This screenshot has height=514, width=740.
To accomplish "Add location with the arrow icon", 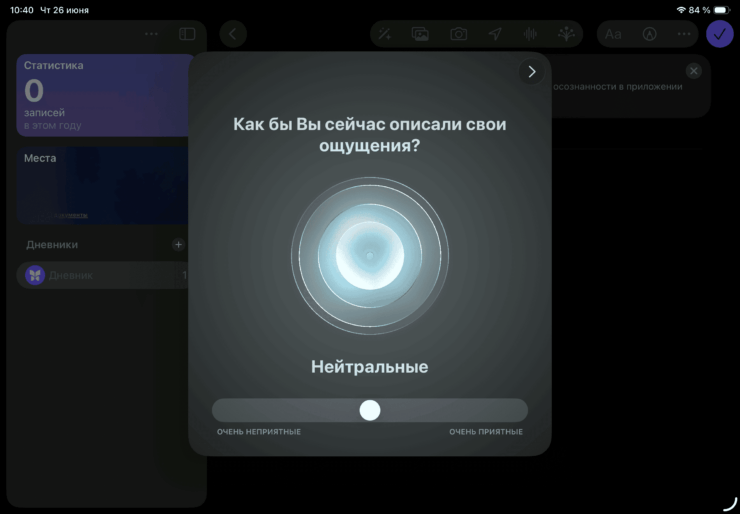I will point(495,34).
